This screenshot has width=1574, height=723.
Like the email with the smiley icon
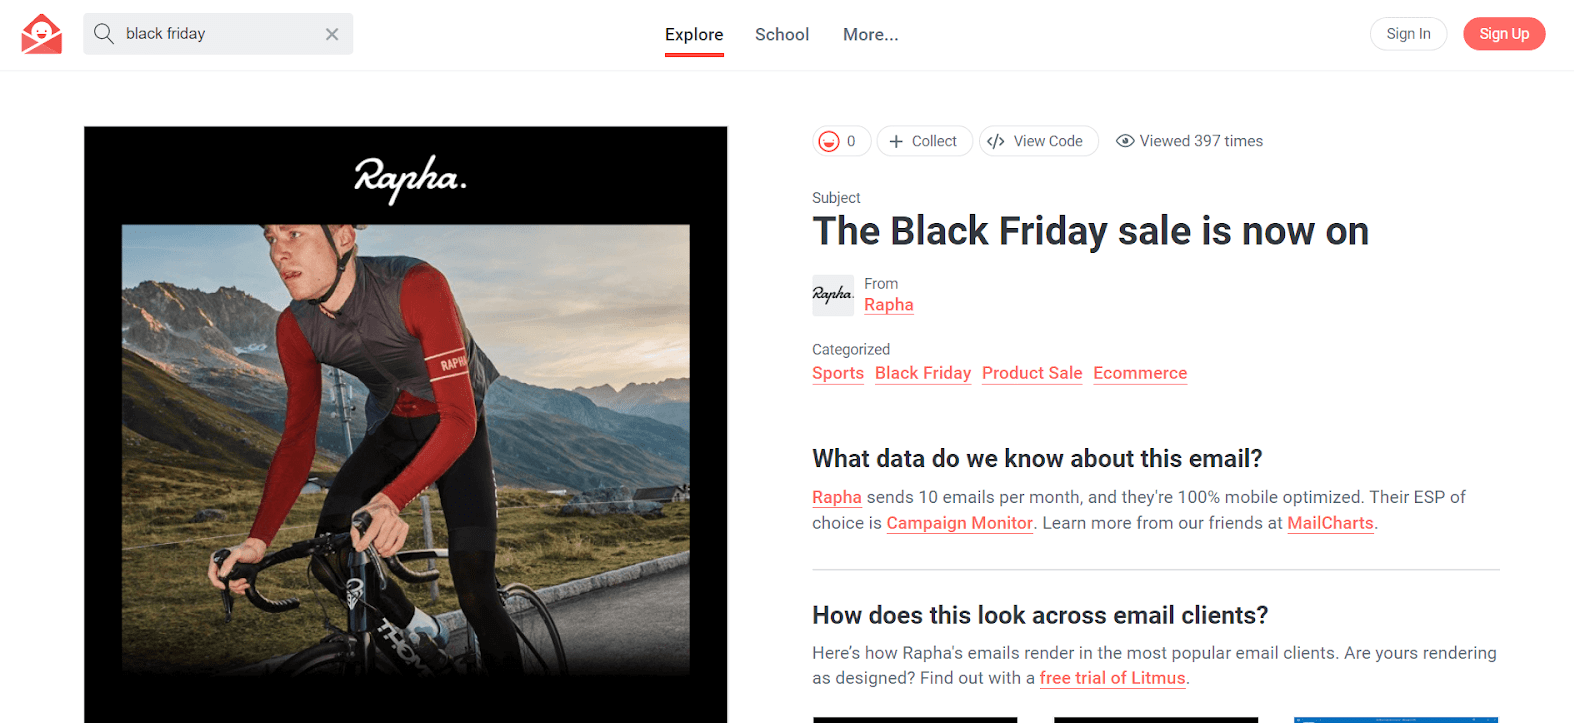pyautogui.click(x=841, y=141)
